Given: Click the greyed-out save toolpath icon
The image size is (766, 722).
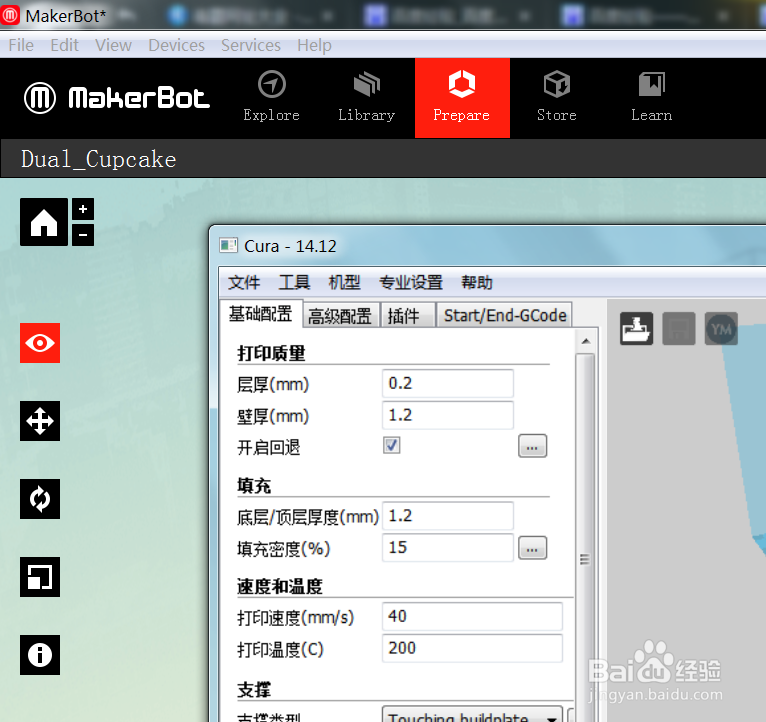Looking at the screenshot, I should tap(679, 329).
